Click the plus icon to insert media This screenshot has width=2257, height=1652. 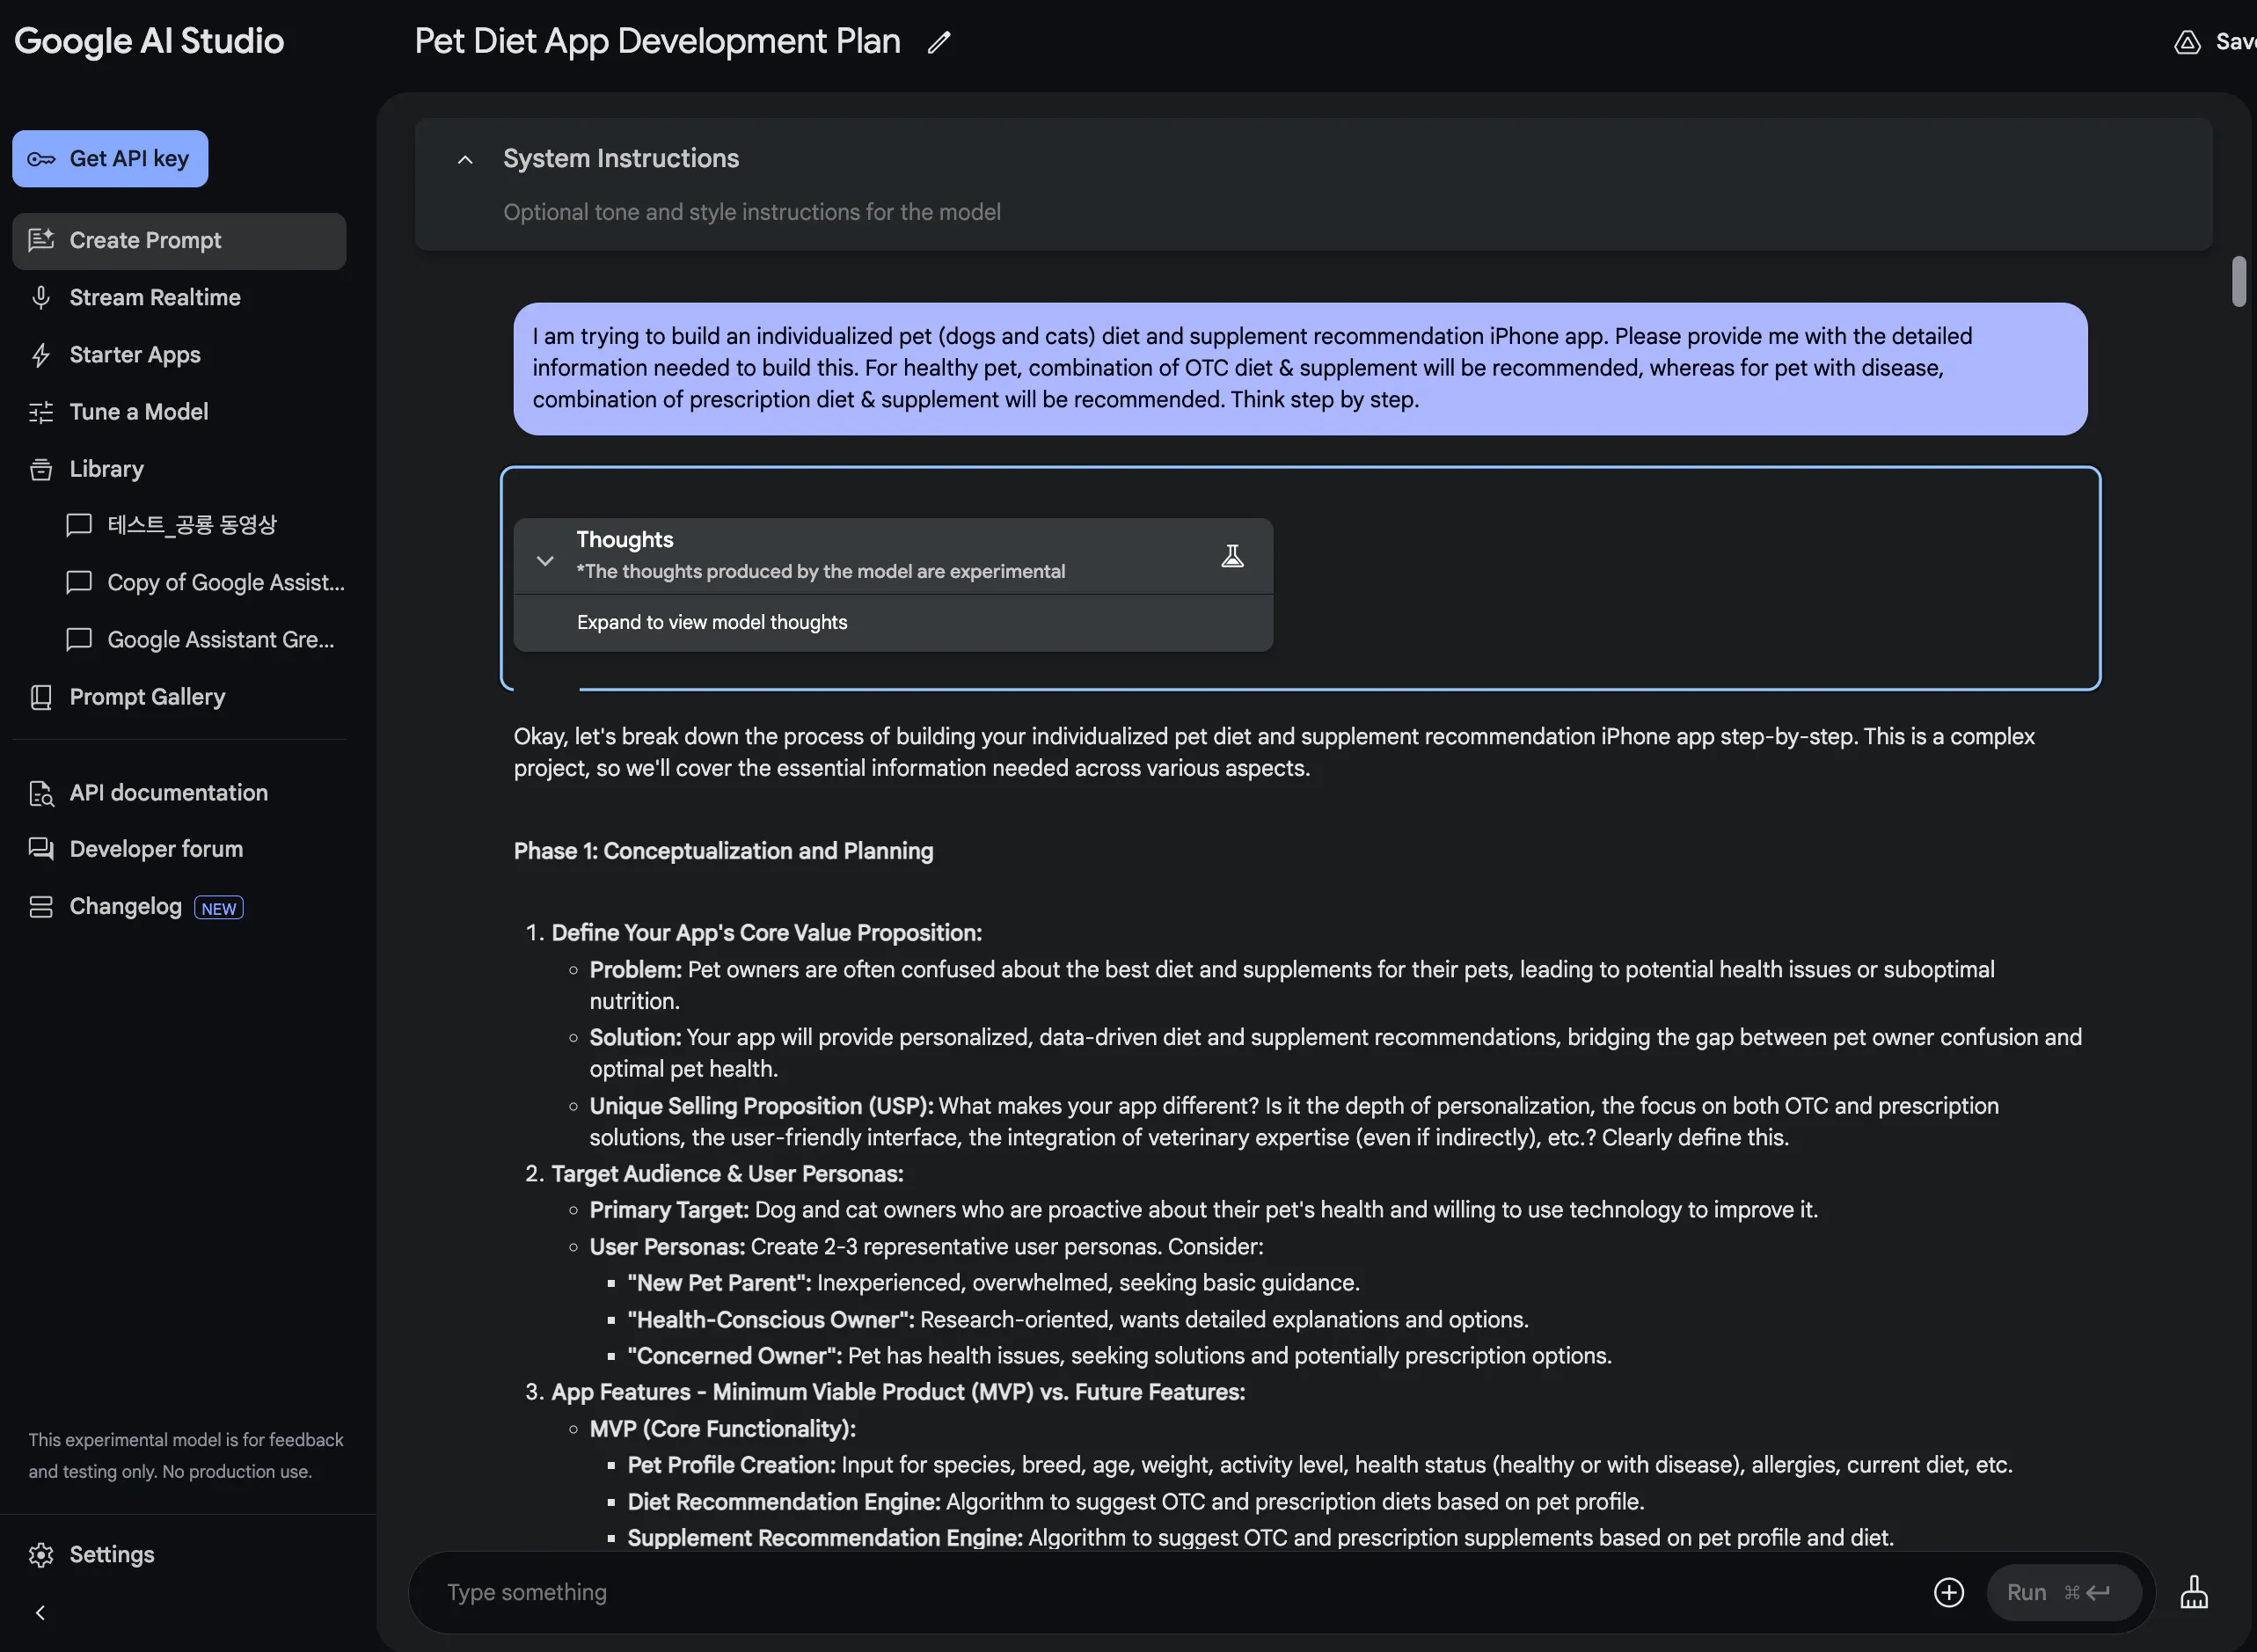tap(1949, 1593)
